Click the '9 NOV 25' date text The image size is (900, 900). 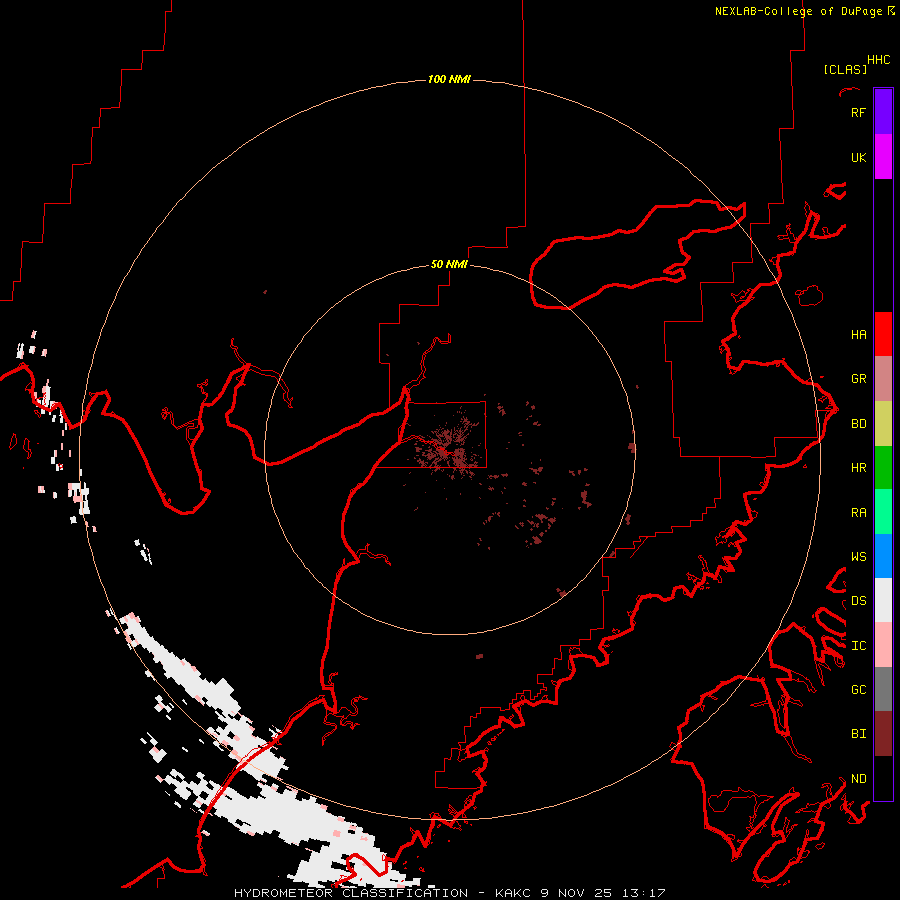tap(576, 893)
